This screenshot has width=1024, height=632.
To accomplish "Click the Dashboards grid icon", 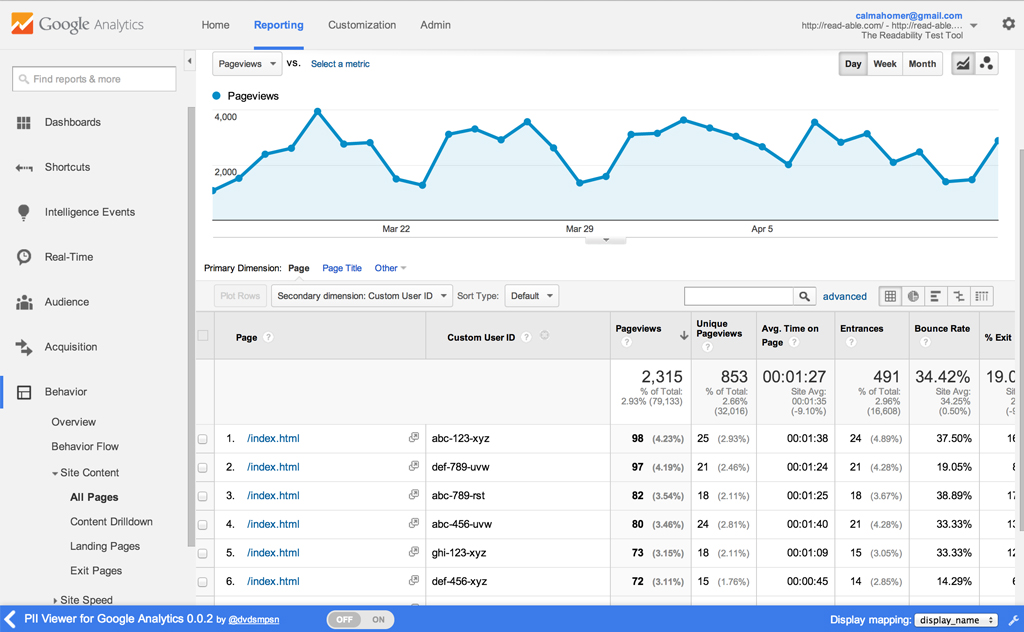I will tap(24, 123).
